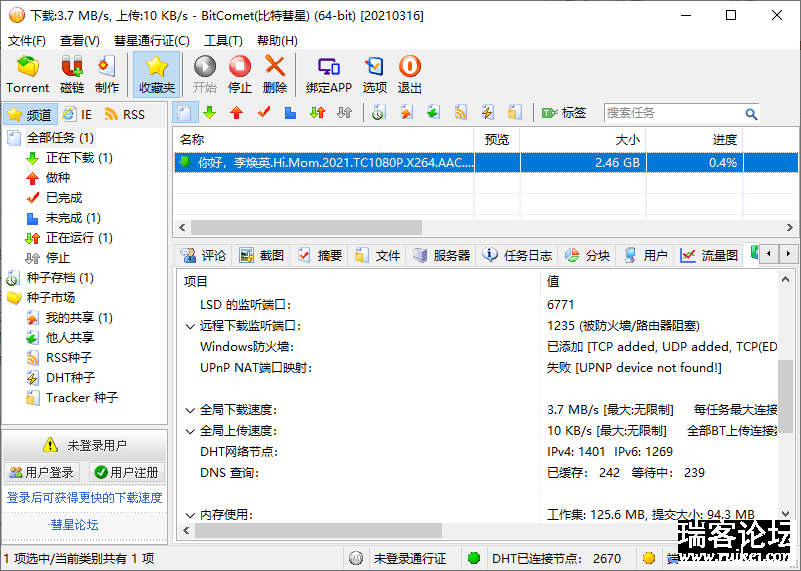
Task: Click the RSS torrents icon in task toolbar
Action: 461,112
